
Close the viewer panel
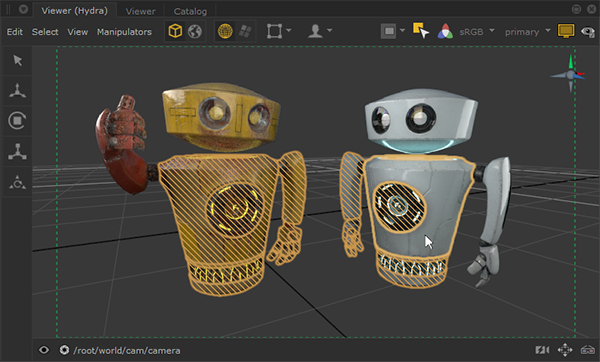point(591,9)
